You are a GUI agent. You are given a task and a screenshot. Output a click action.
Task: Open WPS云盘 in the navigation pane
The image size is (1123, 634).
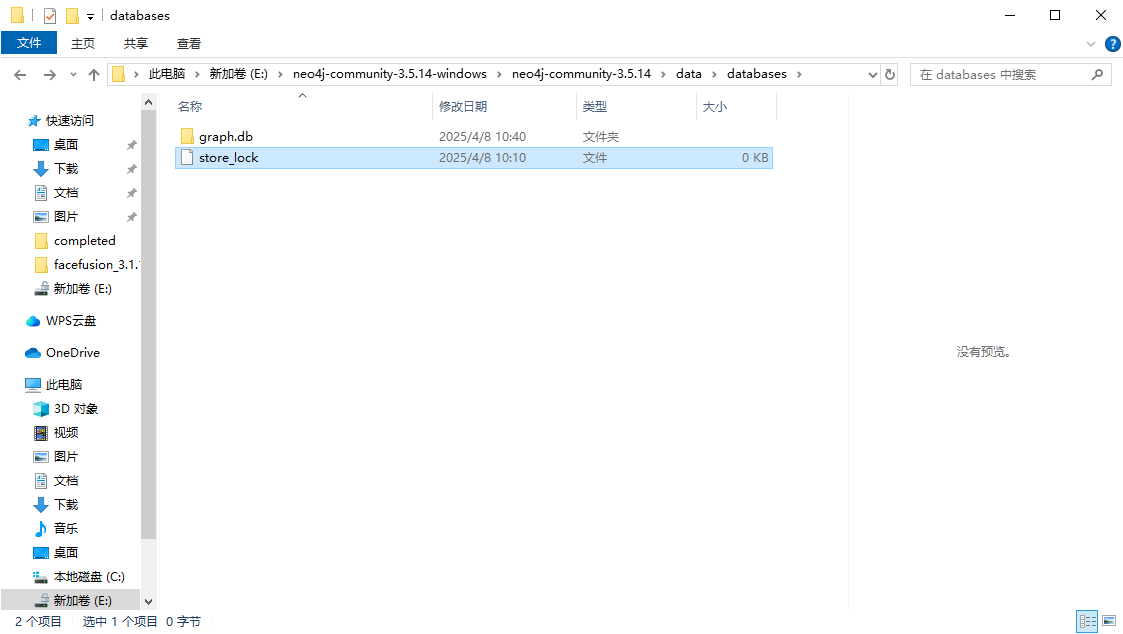coord(70,321)
